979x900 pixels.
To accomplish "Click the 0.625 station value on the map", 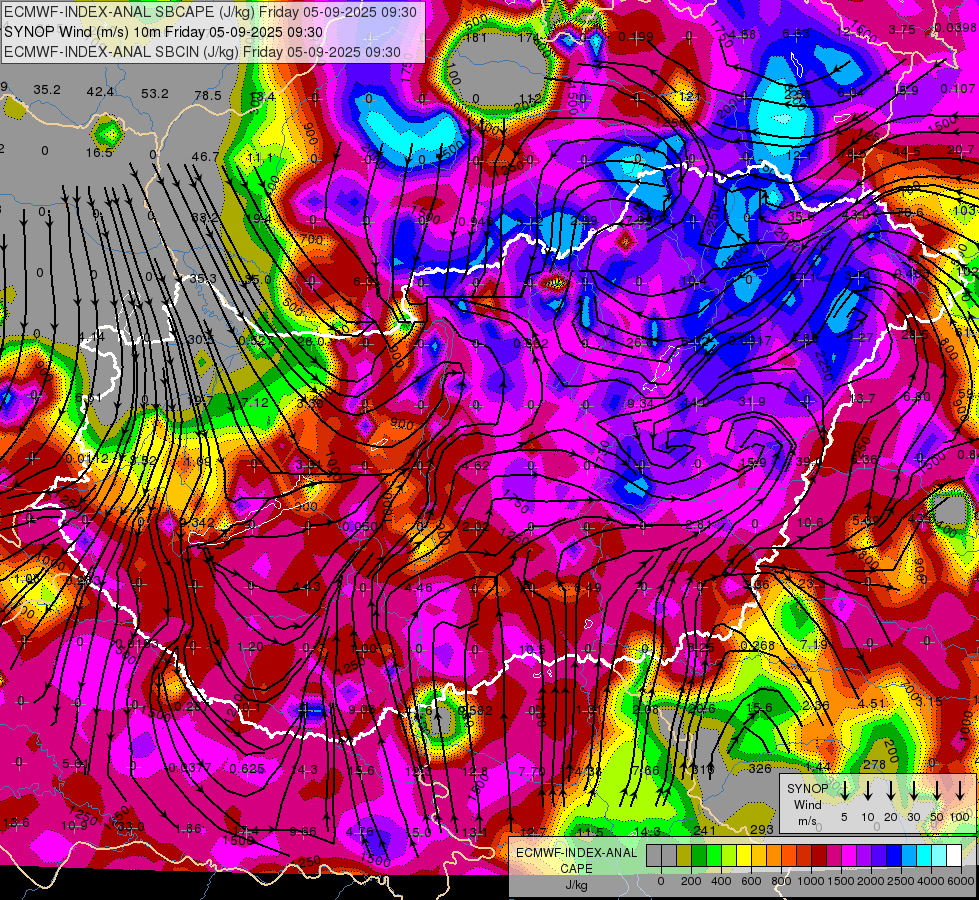I will [x=247, y=768].
